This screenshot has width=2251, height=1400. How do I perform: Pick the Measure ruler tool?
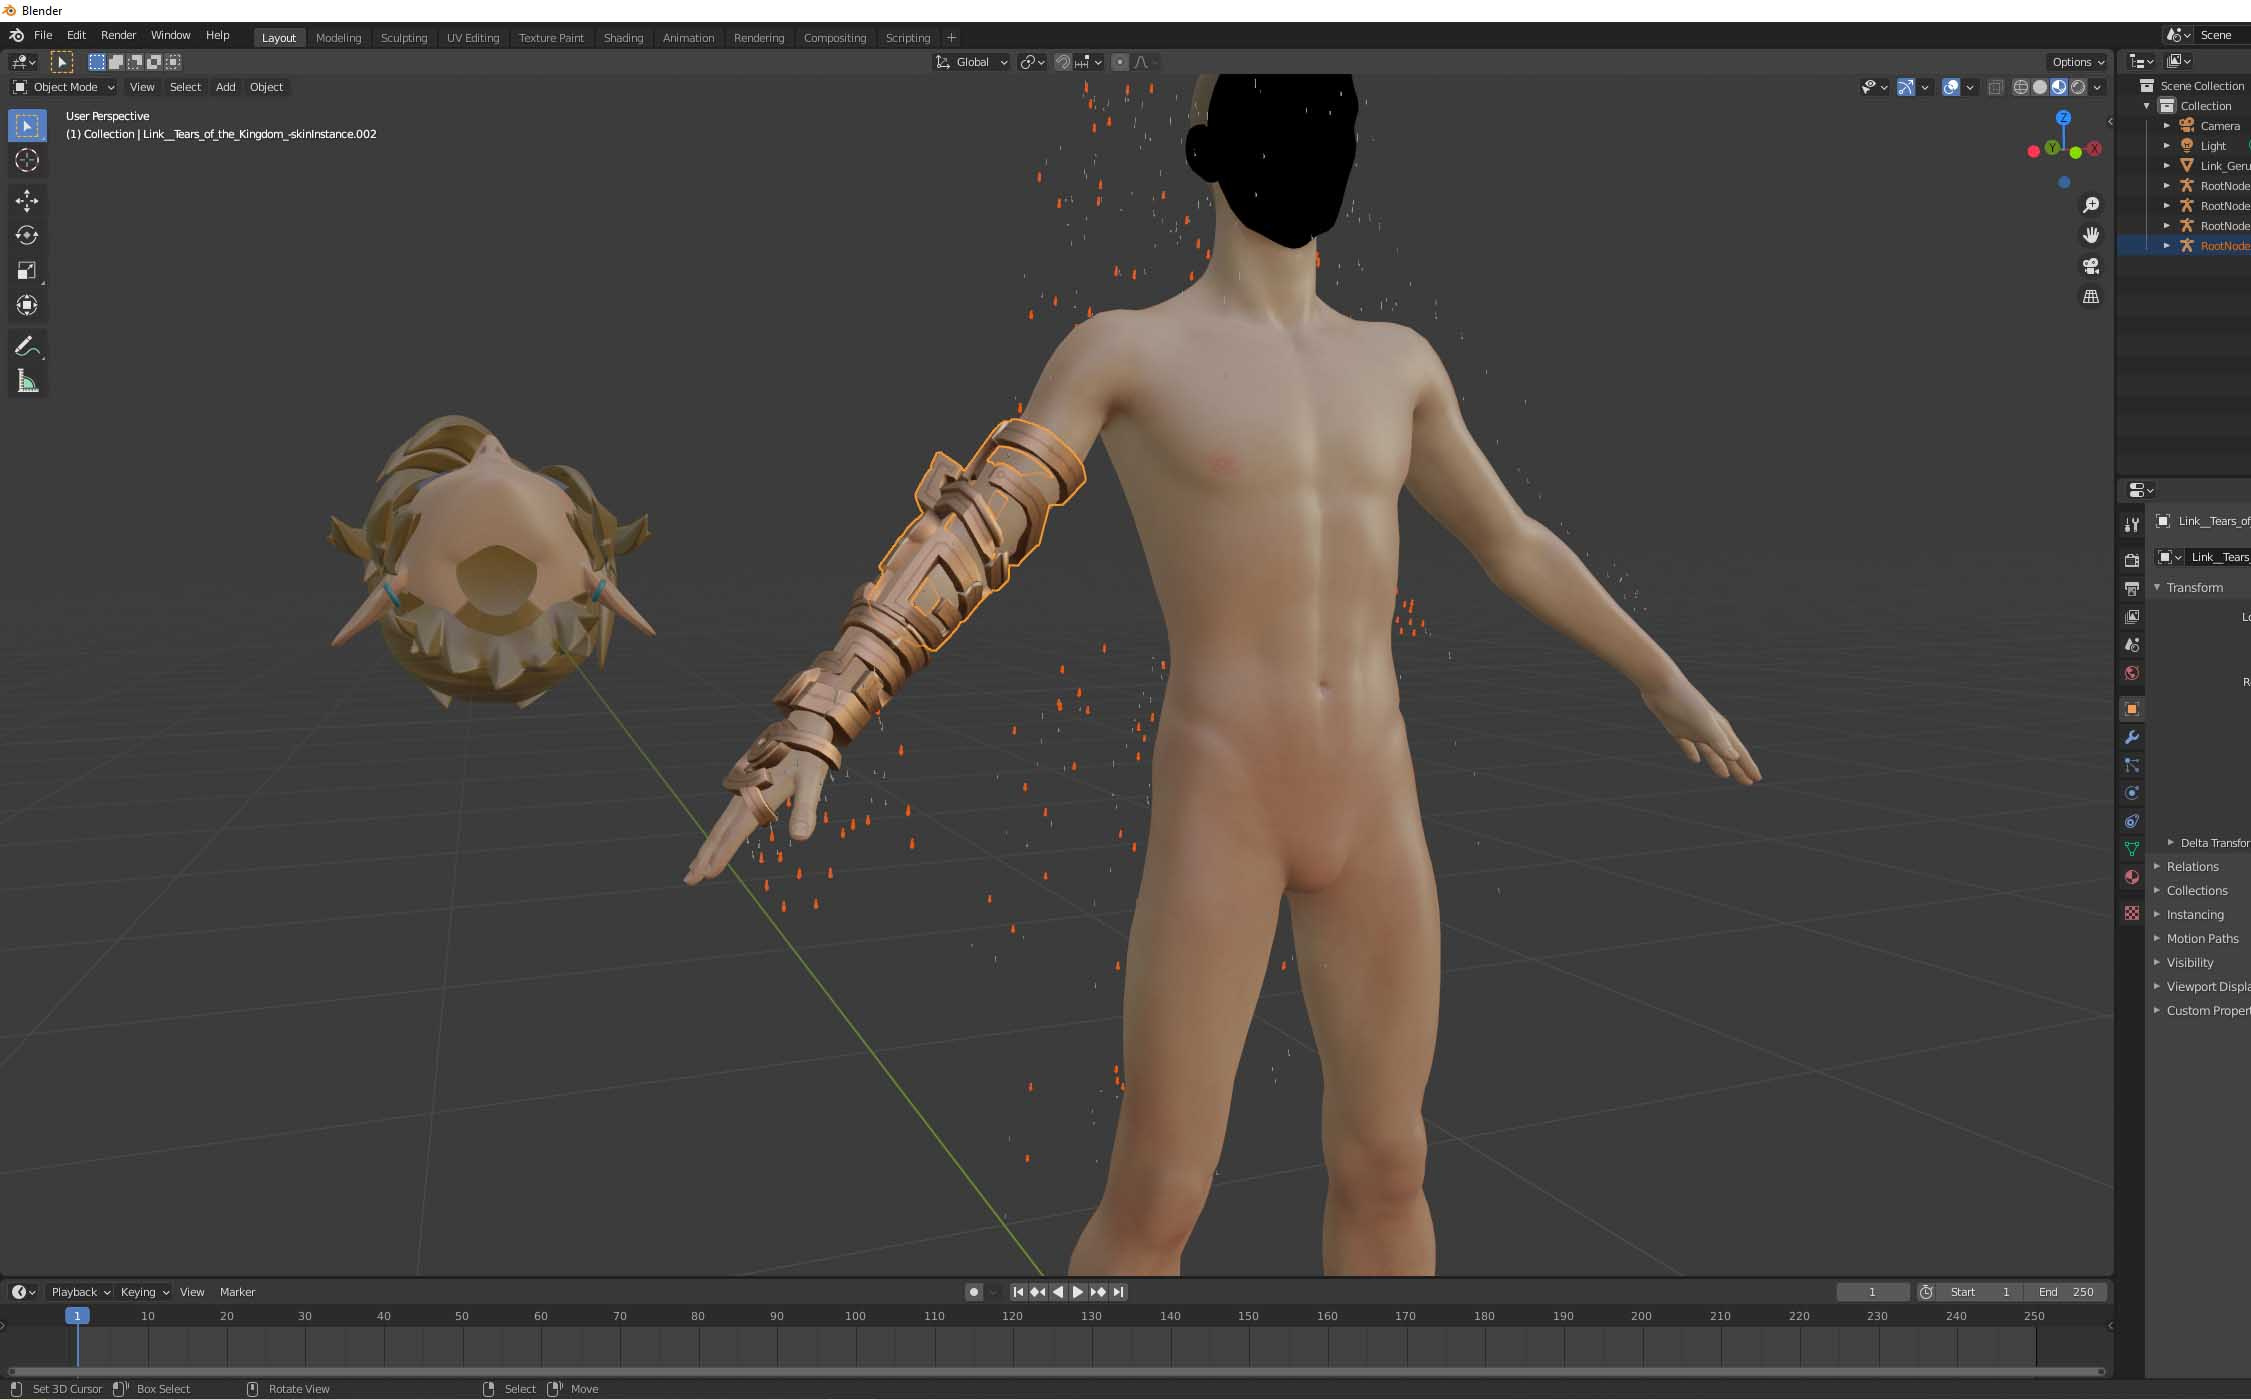click(x=27, y=381)
